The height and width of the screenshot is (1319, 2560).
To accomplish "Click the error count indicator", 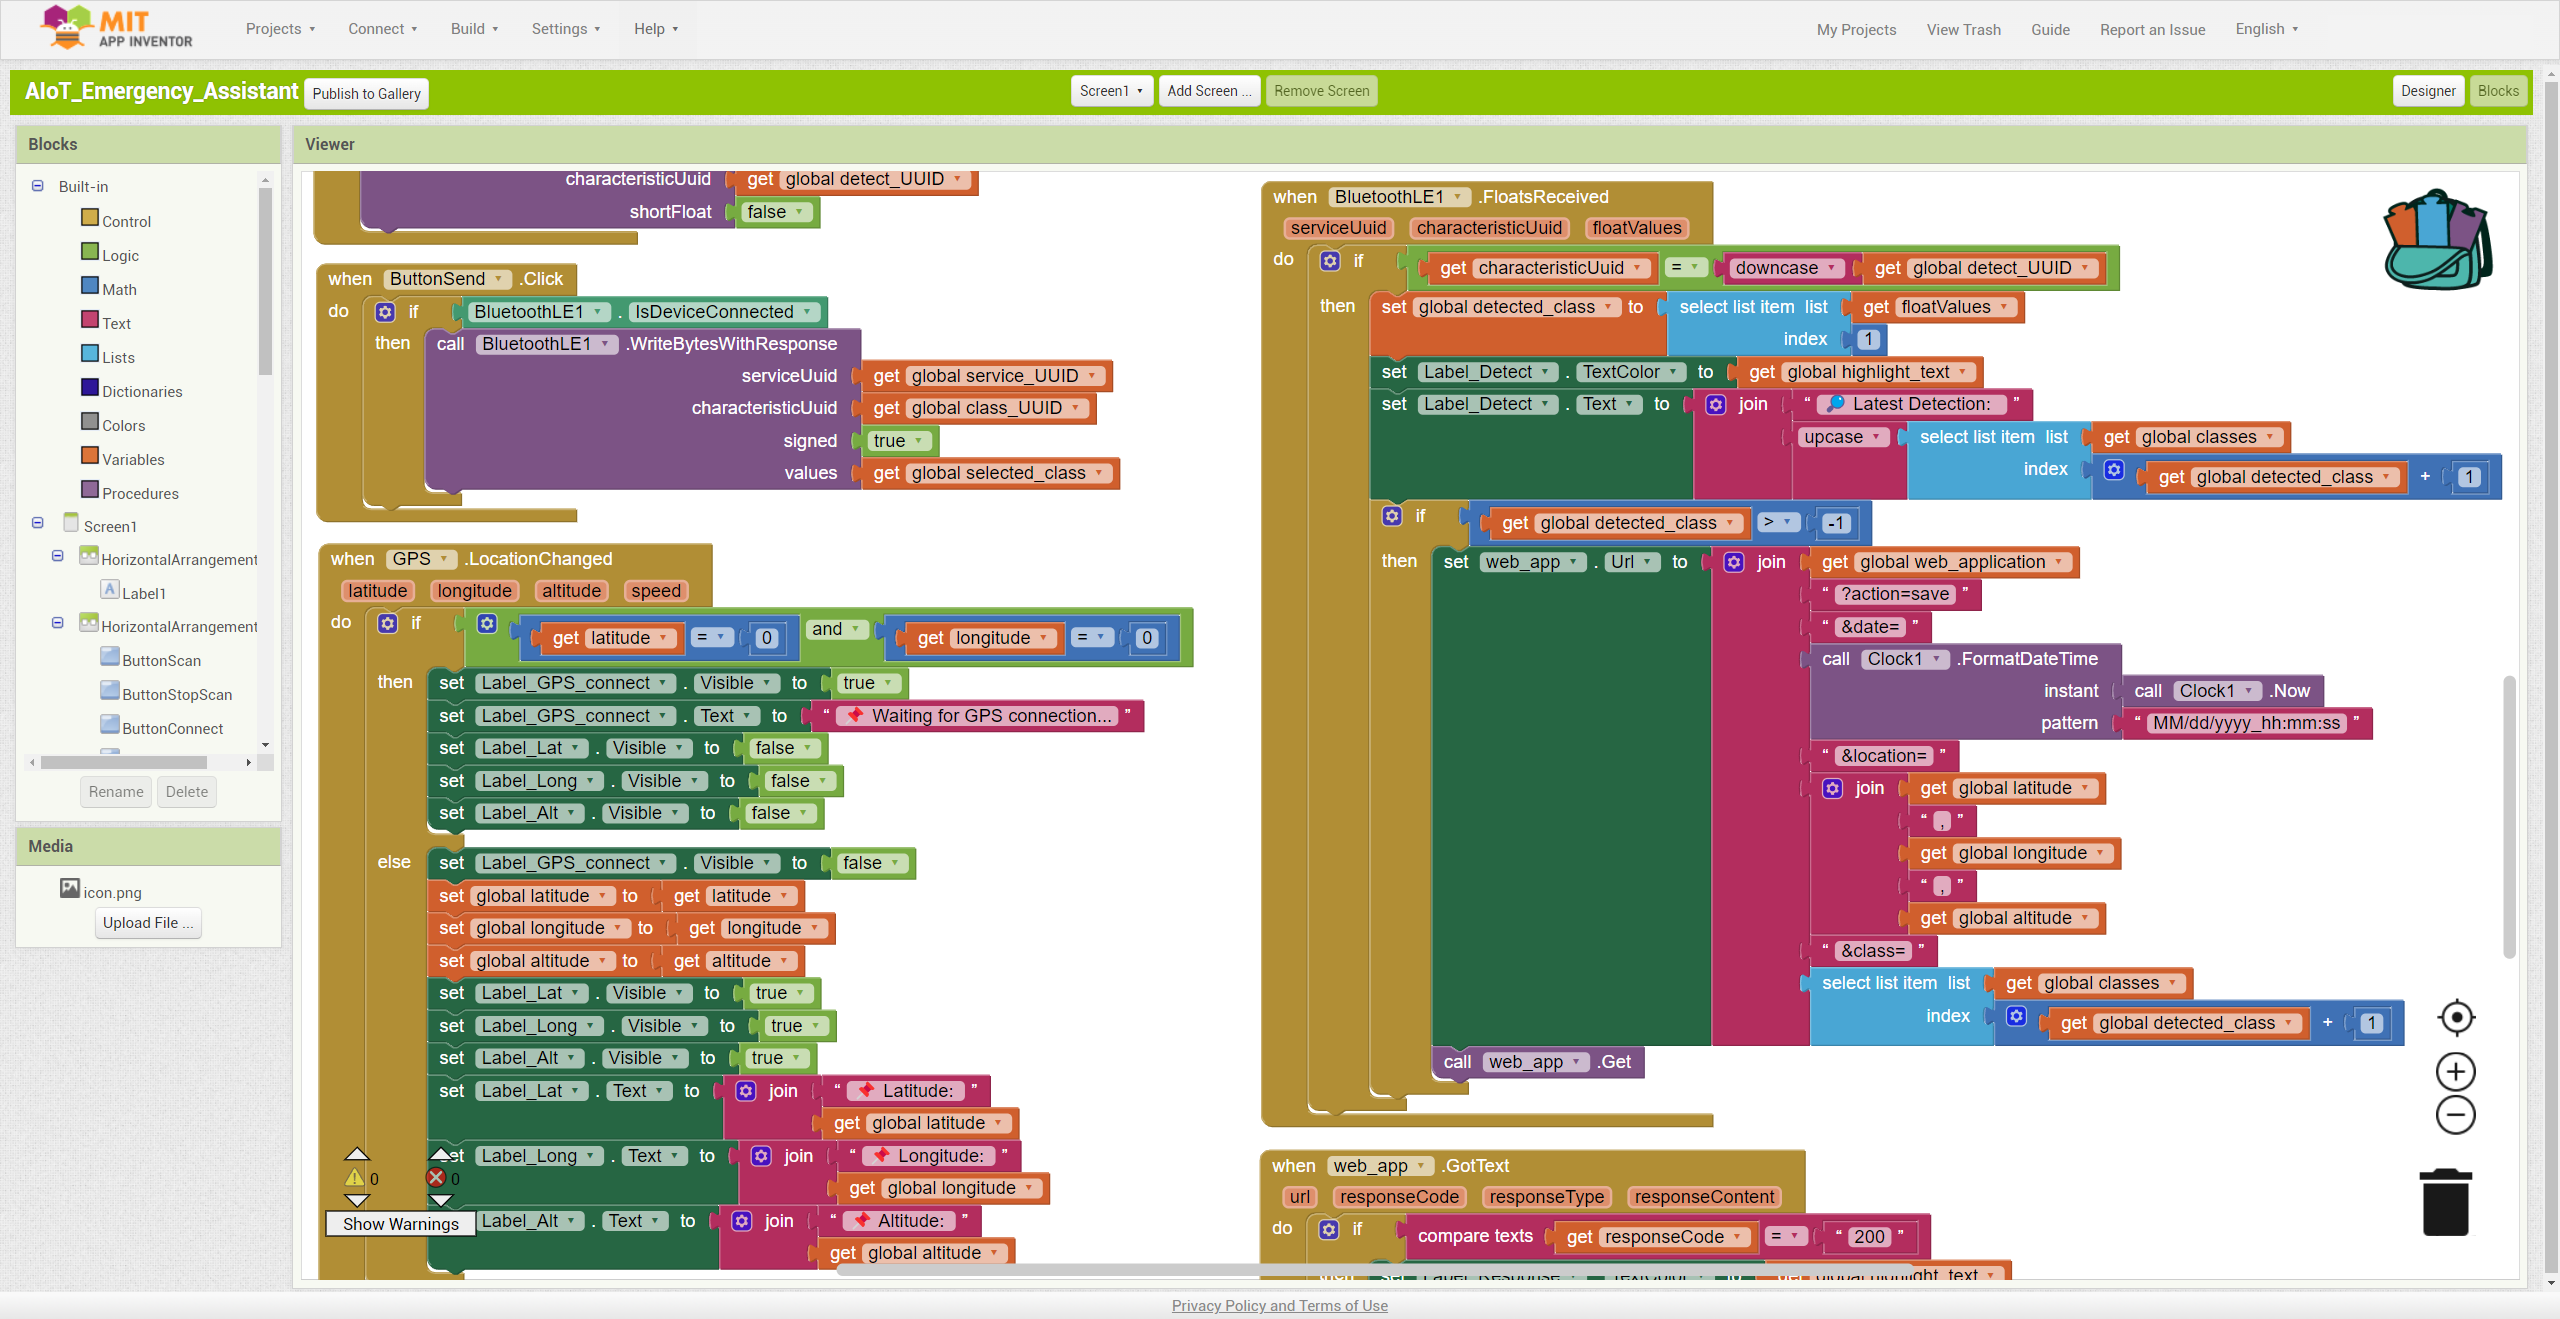I will [436, 1178].
